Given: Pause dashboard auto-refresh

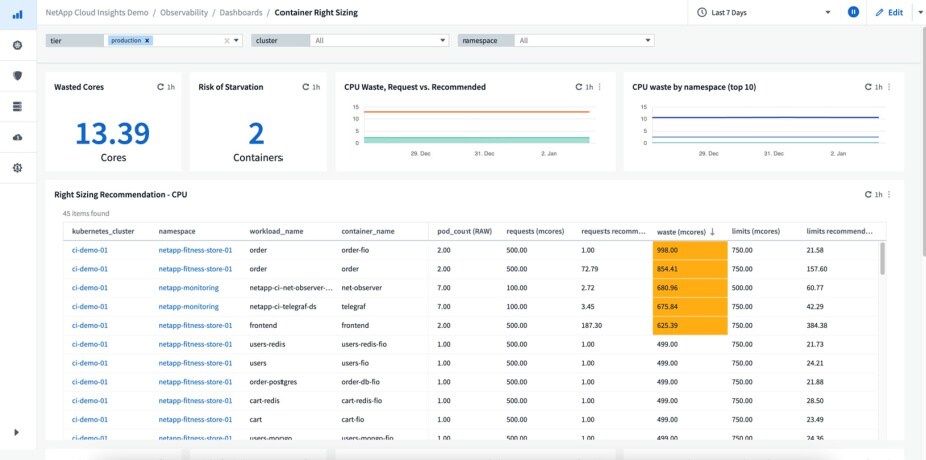Looking at the screenshot, I should click(853, 12).
